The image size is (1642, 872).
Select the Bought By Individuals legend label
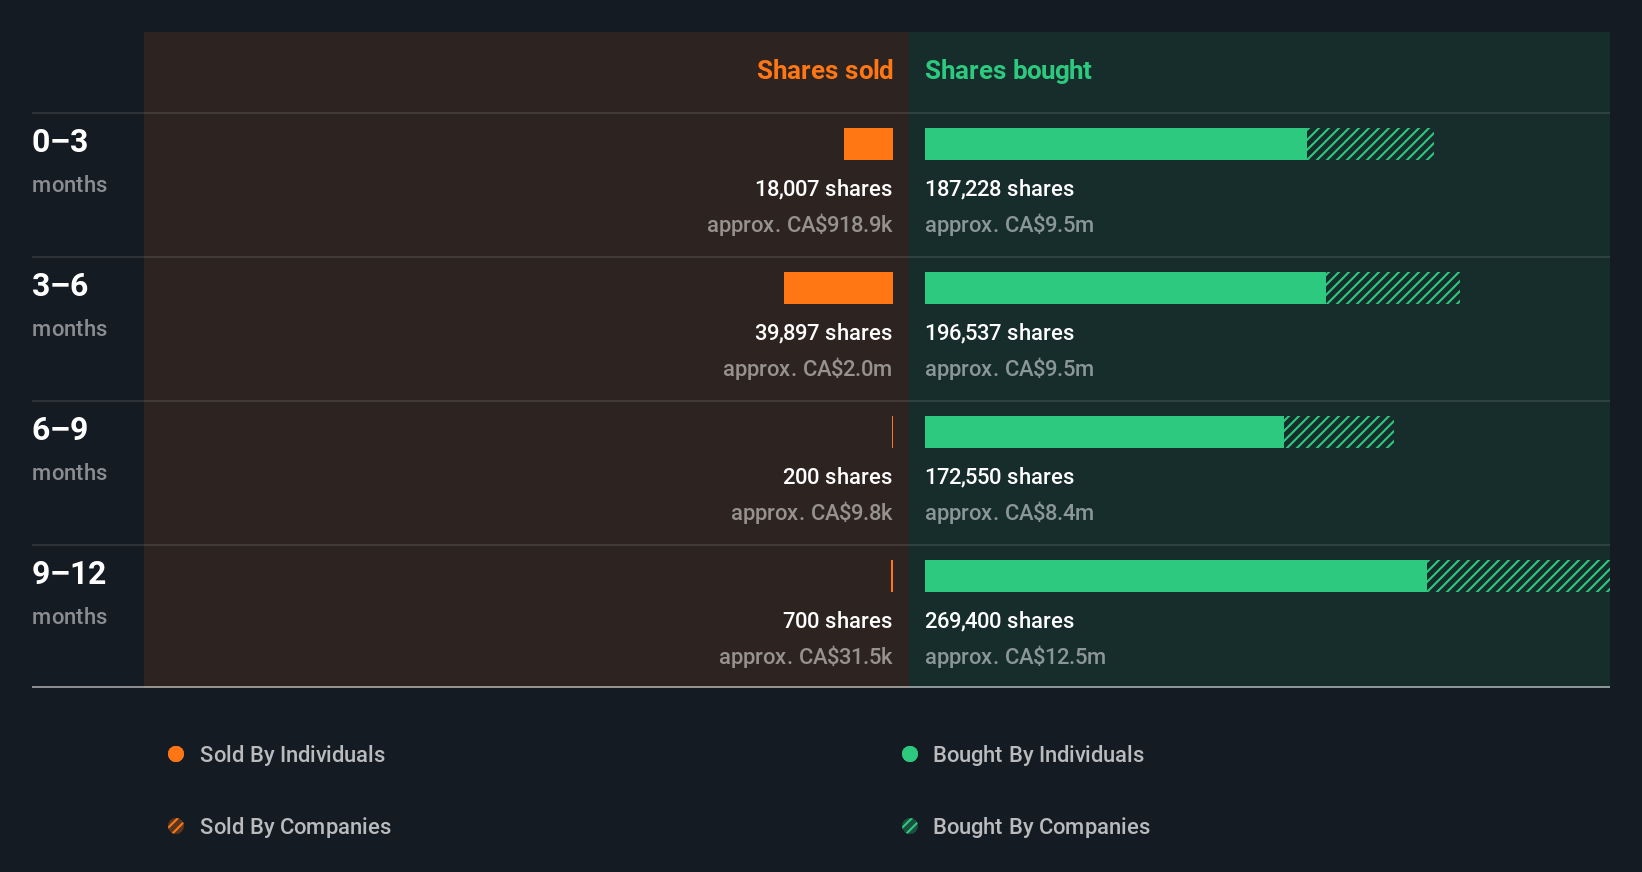click(x=1038, y=754)
